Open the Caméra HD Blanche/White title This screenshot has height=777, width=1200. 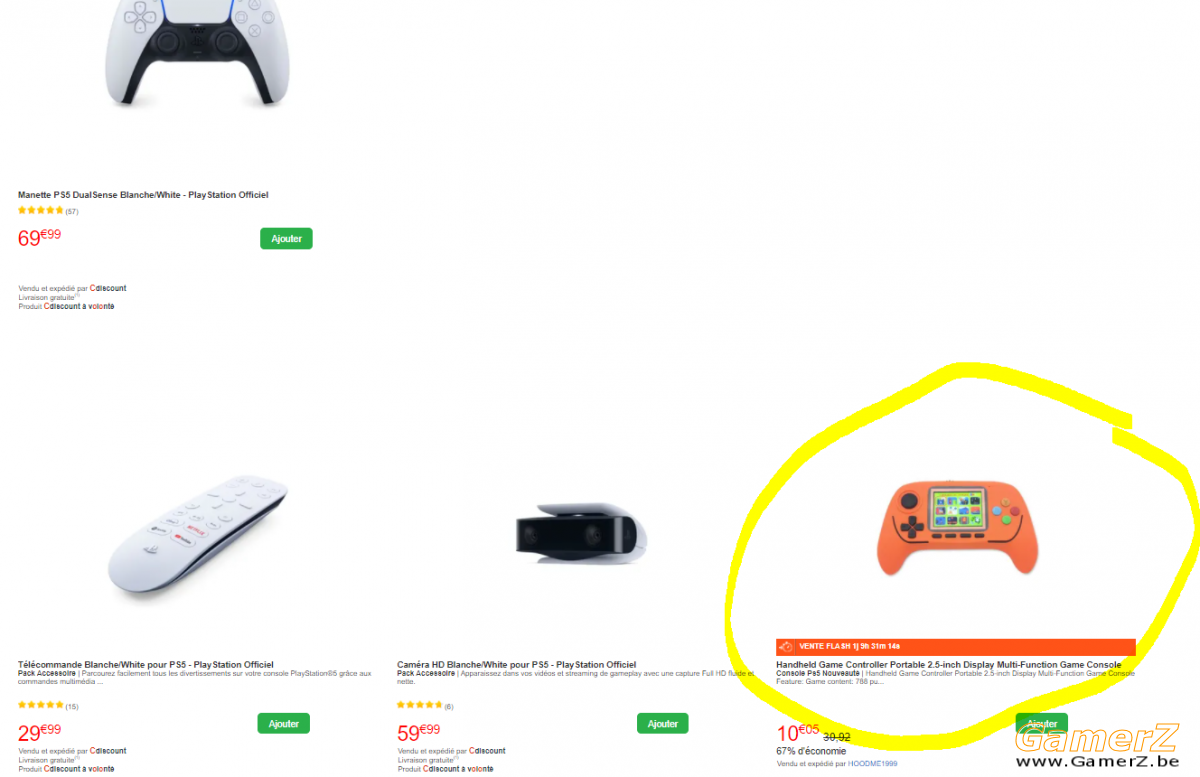(516, 664)
